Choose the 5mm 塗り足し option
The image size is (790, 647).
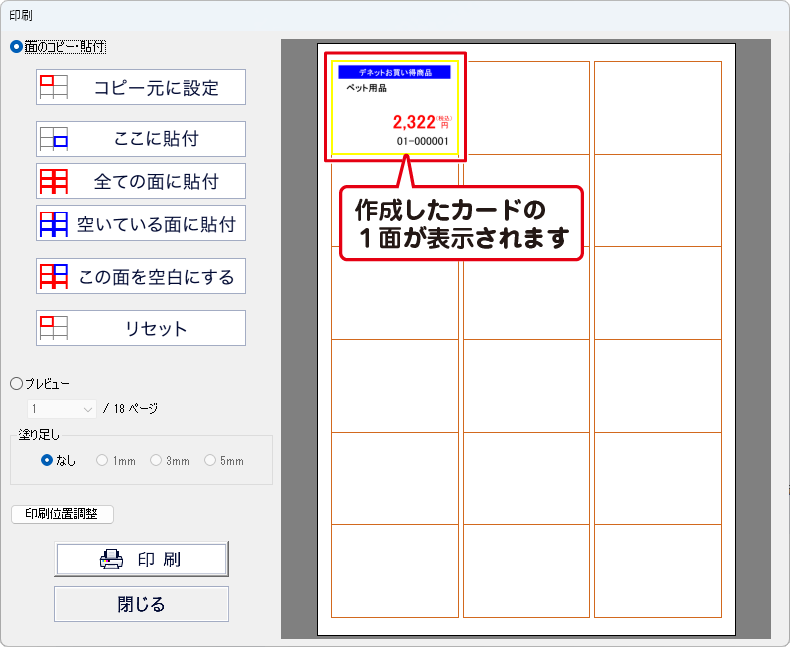(x=210, y=461)
